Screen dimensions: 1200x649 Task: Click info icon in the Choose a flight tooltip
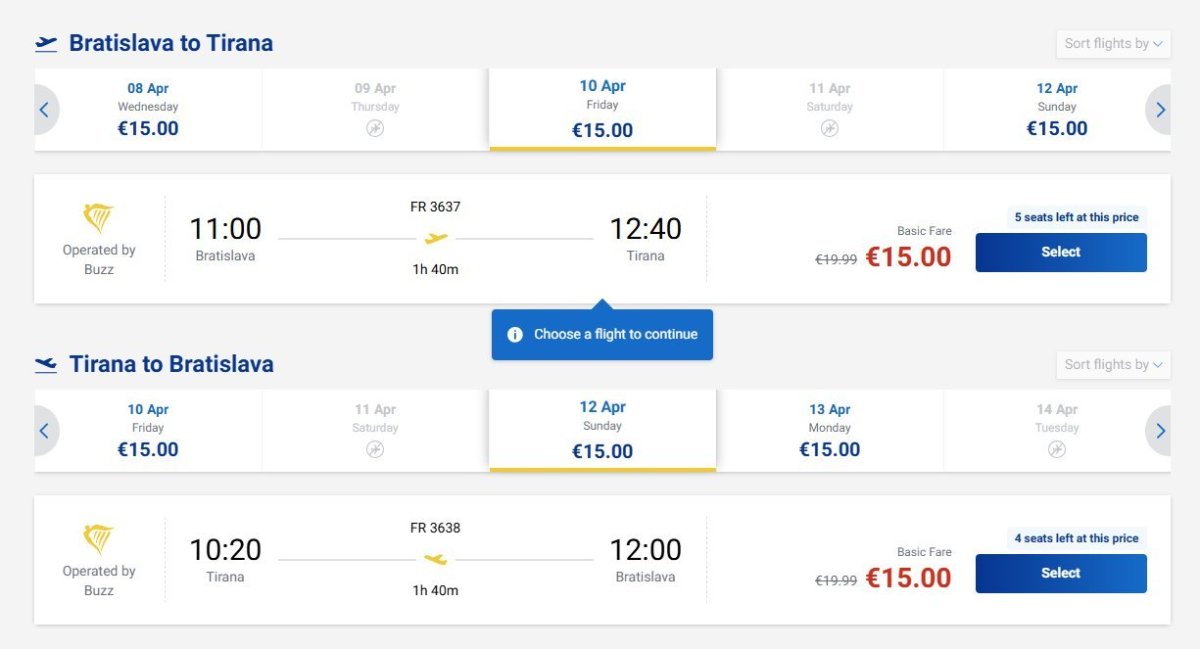(515, 335)
